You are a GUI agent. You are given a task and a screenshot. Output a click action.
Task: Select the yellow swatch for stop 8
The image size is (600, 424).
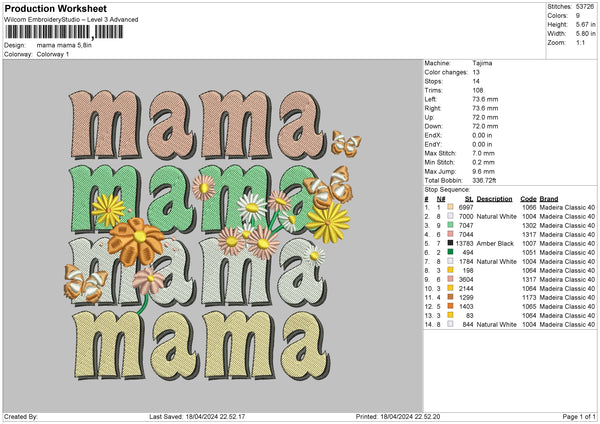point(450,270)
